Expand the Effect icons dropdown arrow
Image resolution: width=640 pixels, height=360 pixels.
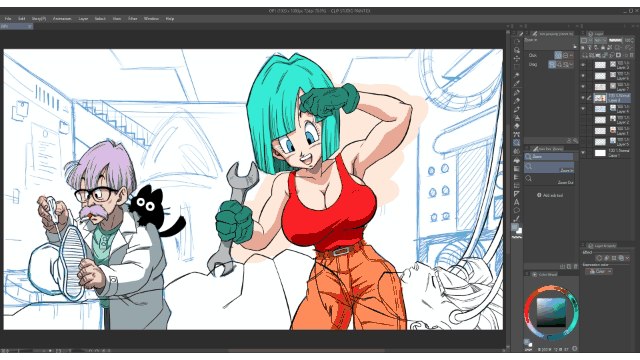(627, 258)
